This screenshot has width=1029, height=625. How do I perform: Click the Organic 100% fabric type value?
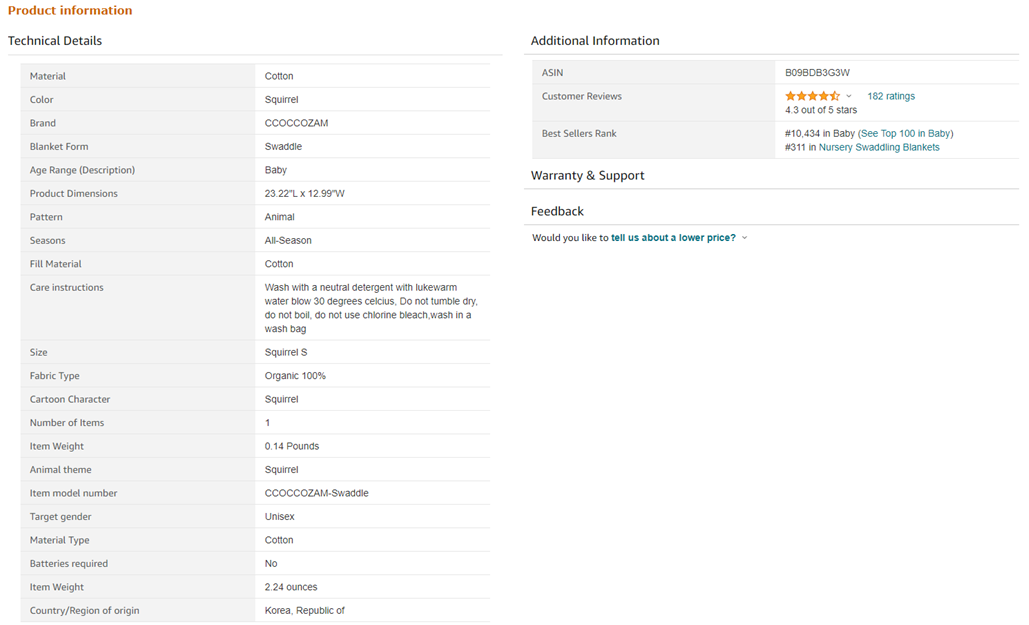click(295, 376)
